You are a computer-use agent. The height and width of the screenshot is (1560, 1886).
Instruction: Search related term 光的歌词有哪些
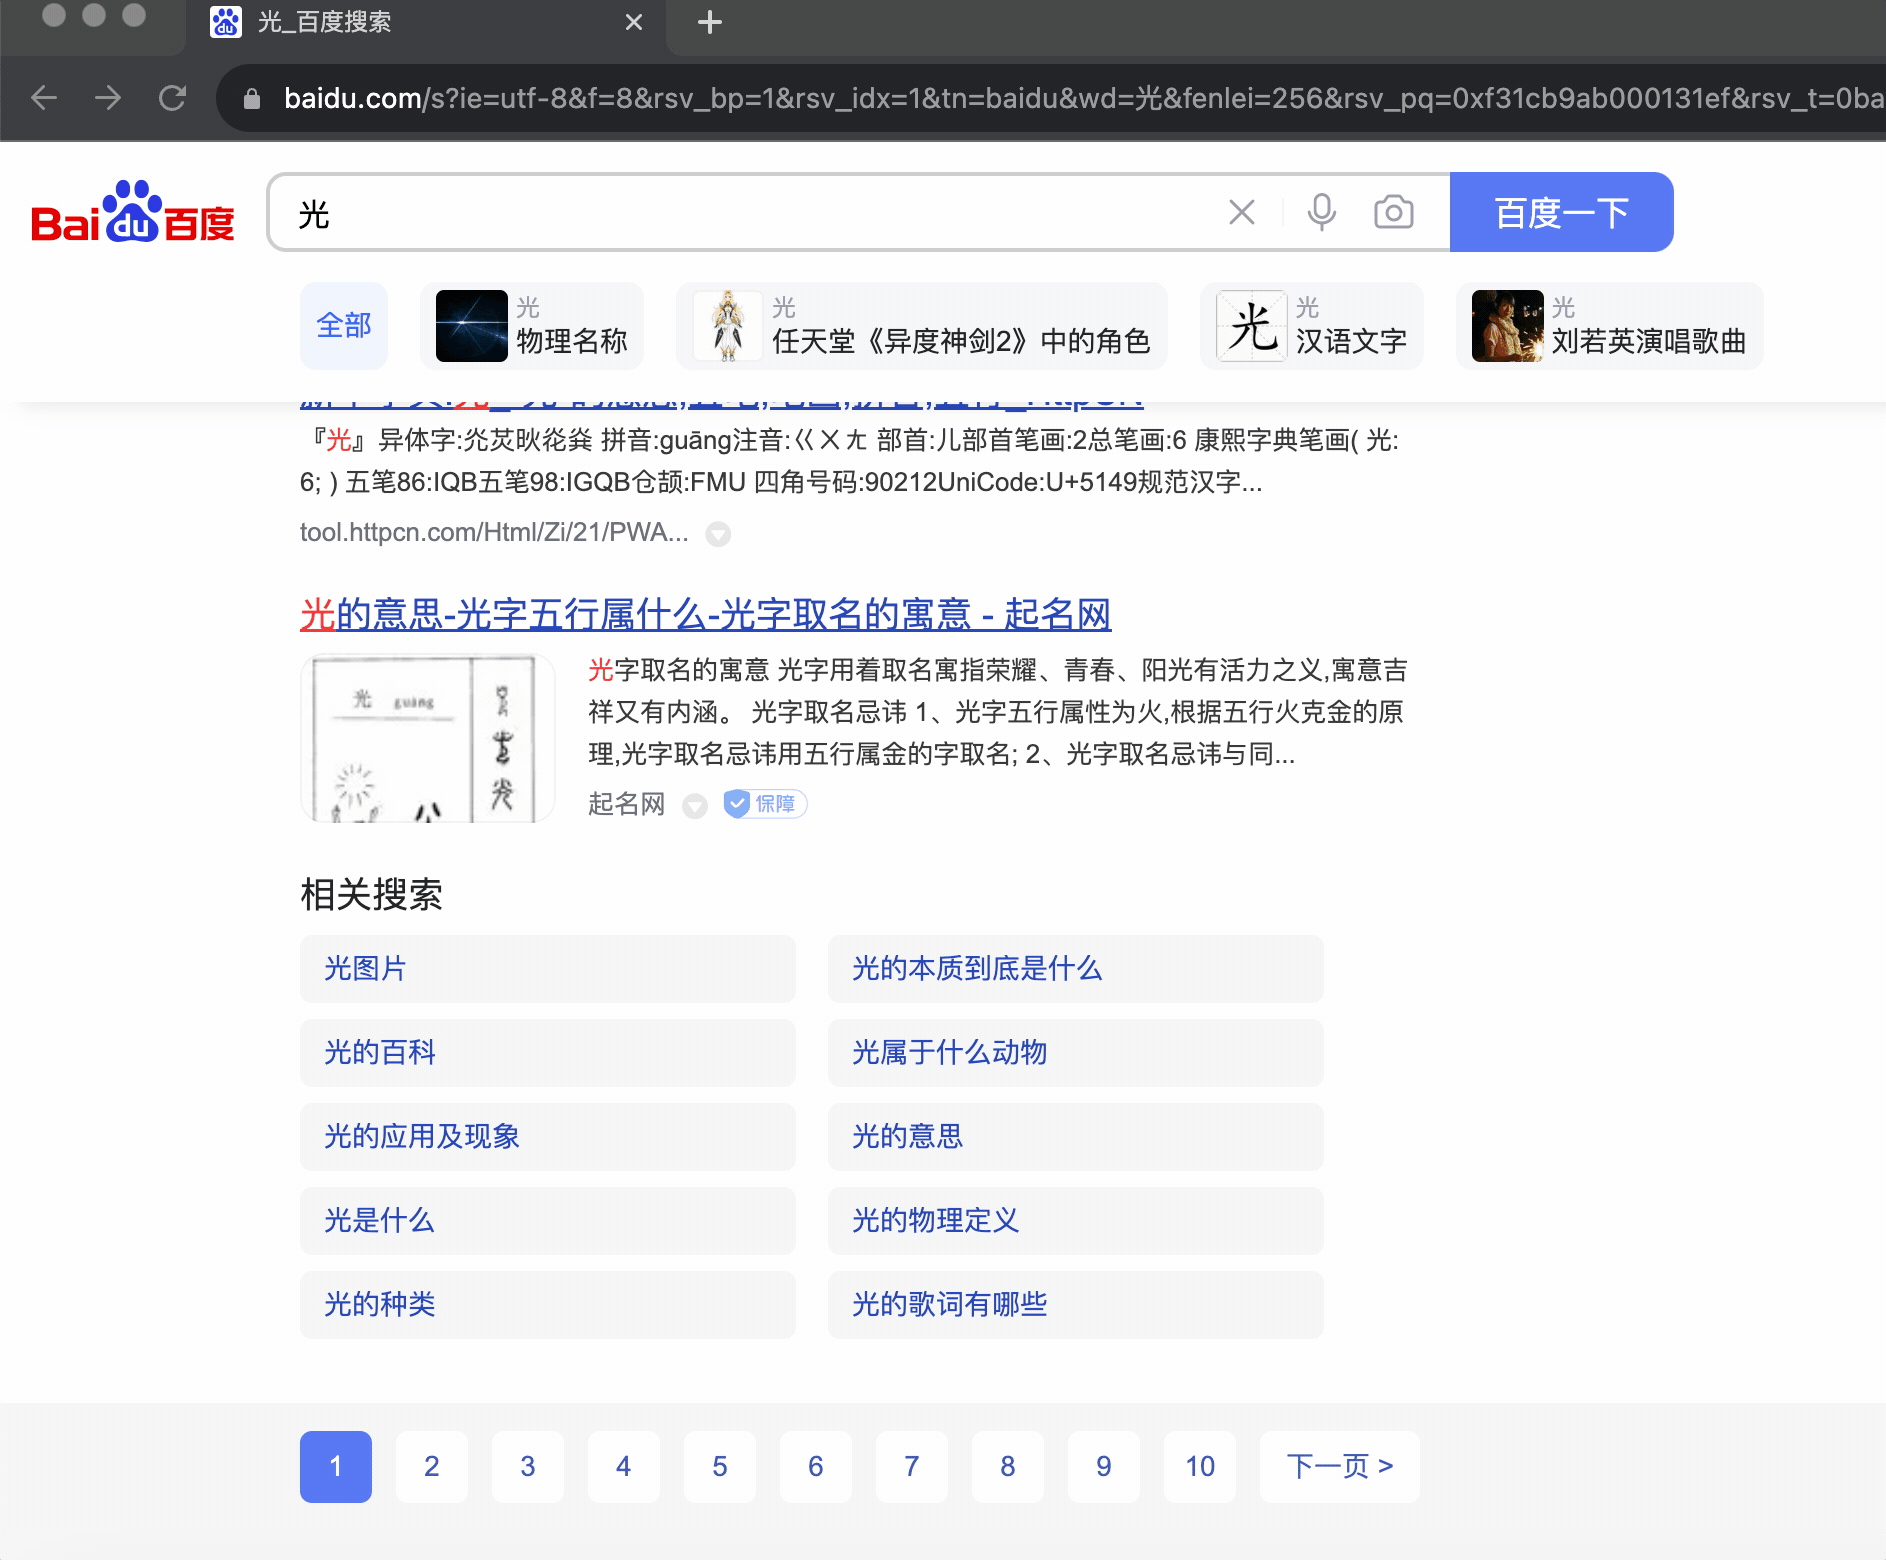(1076, 1305)
